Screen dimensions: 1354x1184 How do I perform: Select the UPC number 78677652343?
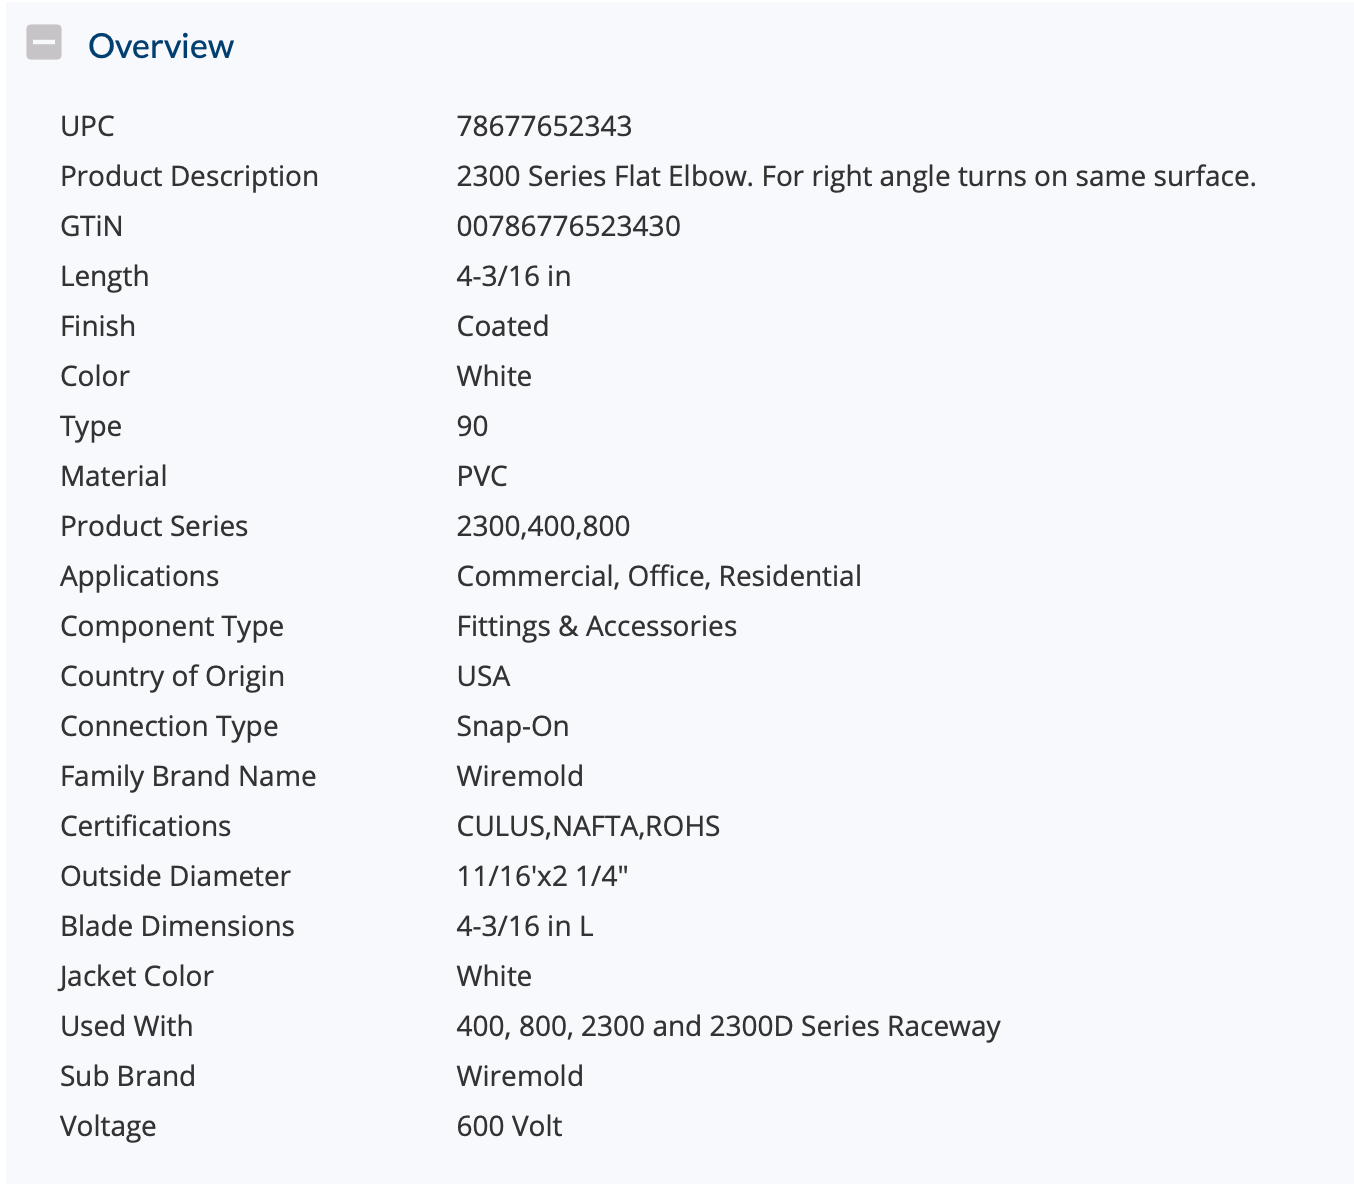[544, 126]
